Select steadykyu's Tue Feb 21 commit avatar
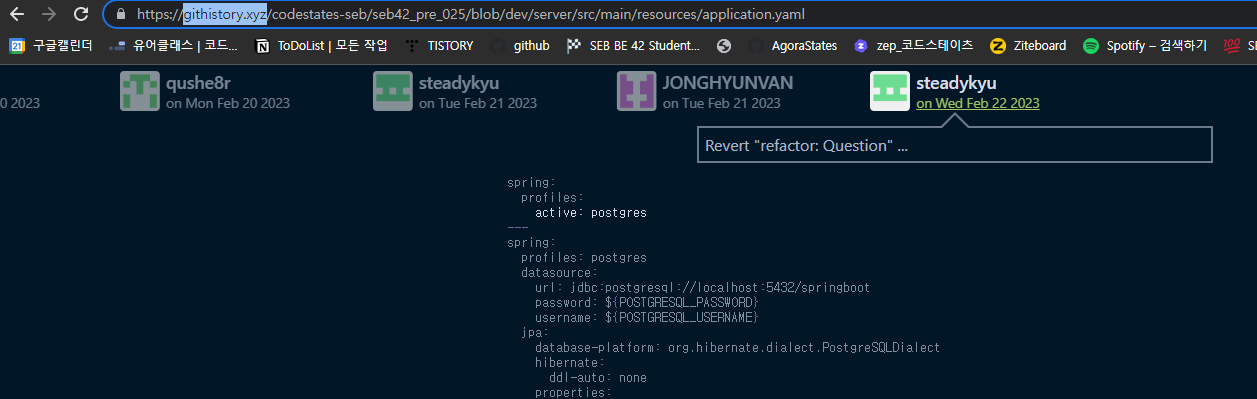1257x399 pixels. pos(393,92)
